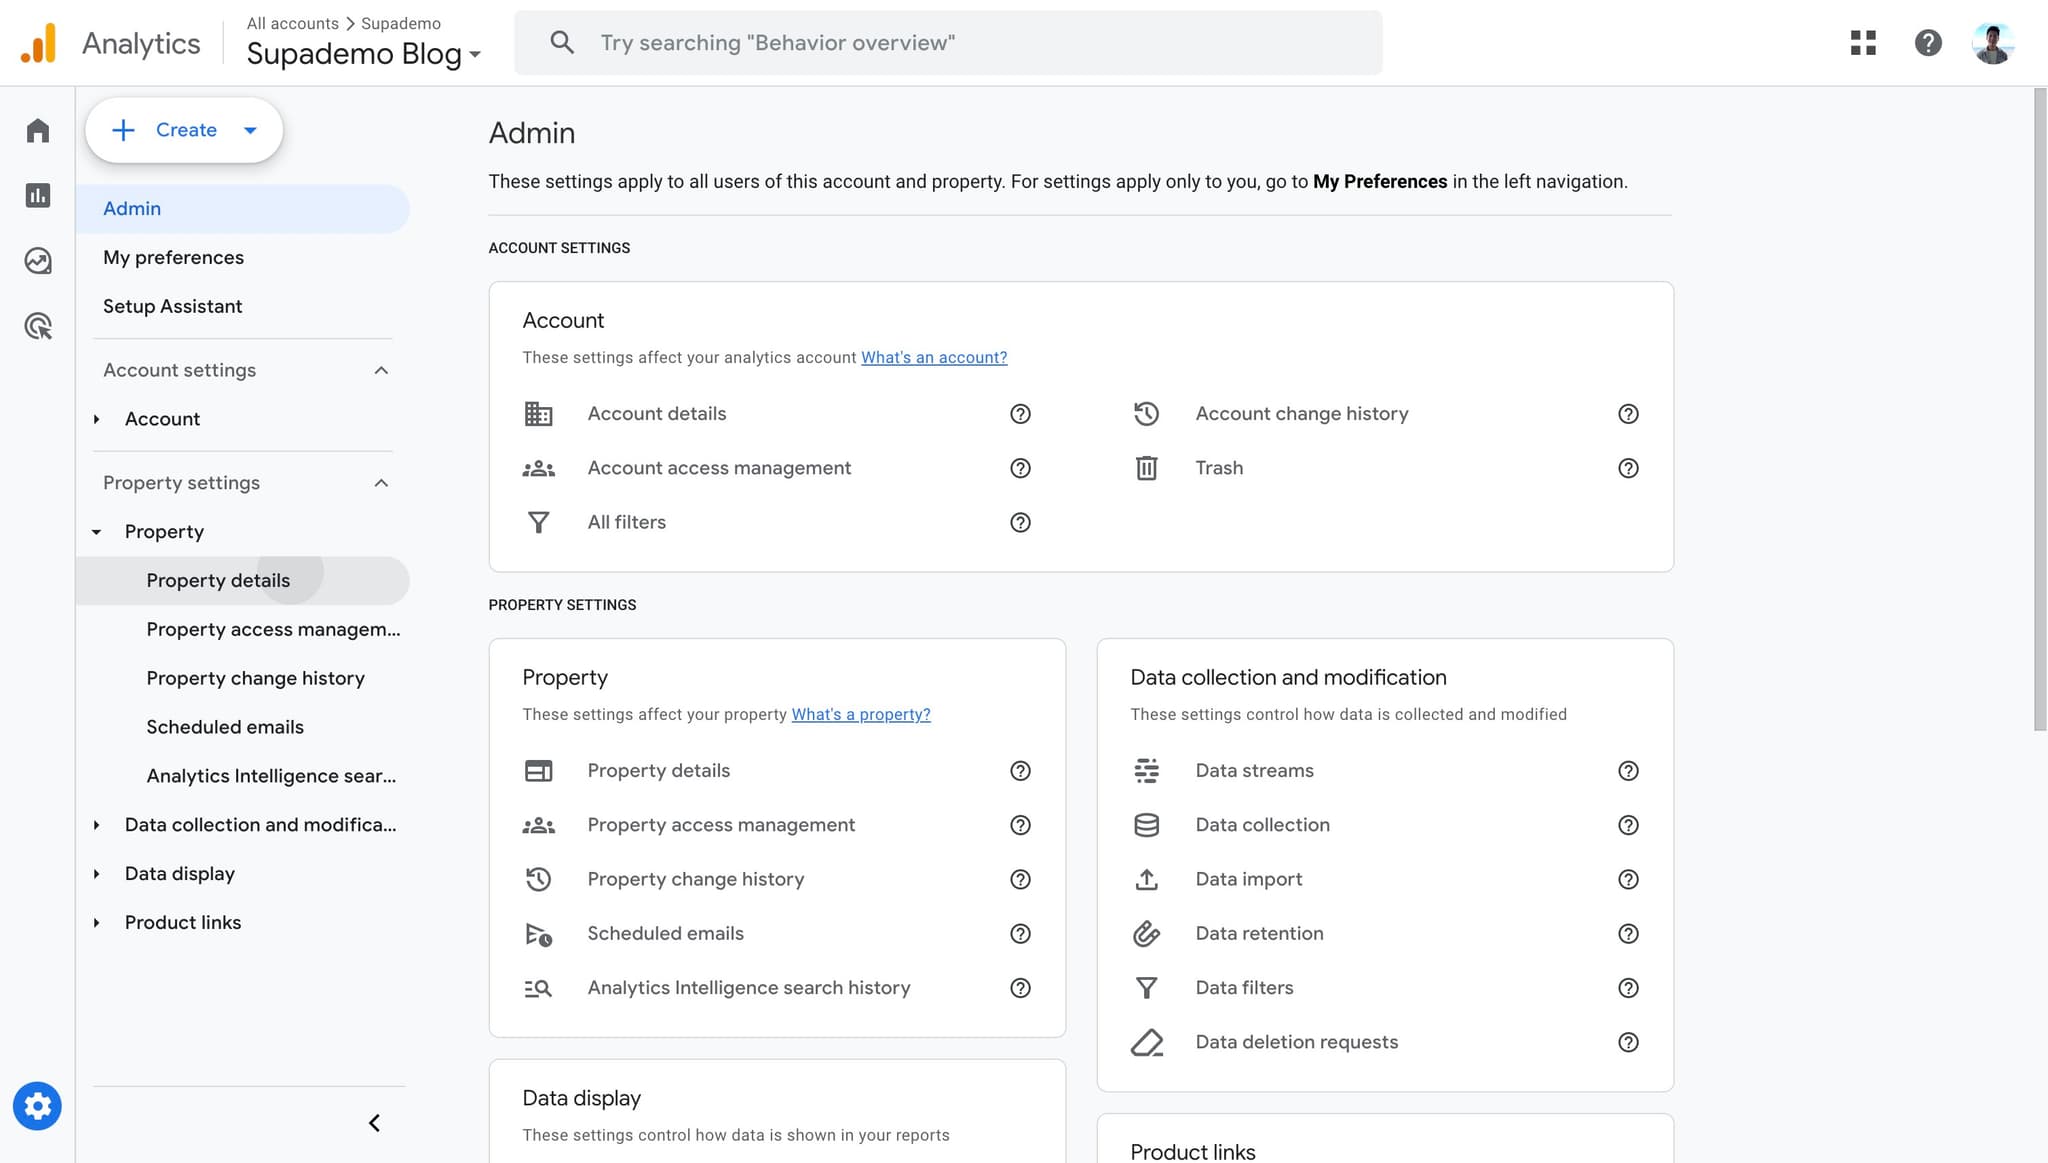The height and width of the screenshot is (1163, 2048).
Task: Click the Admin gear icon
Action: point(37,1106)
